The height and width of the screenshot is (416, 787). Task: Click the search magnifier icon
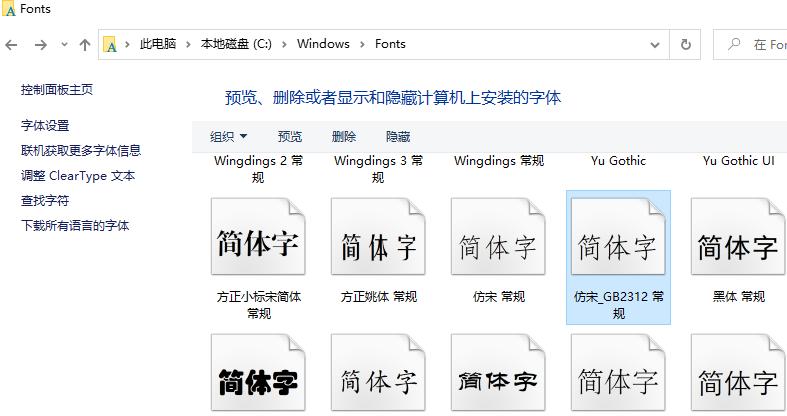point(734,44)
